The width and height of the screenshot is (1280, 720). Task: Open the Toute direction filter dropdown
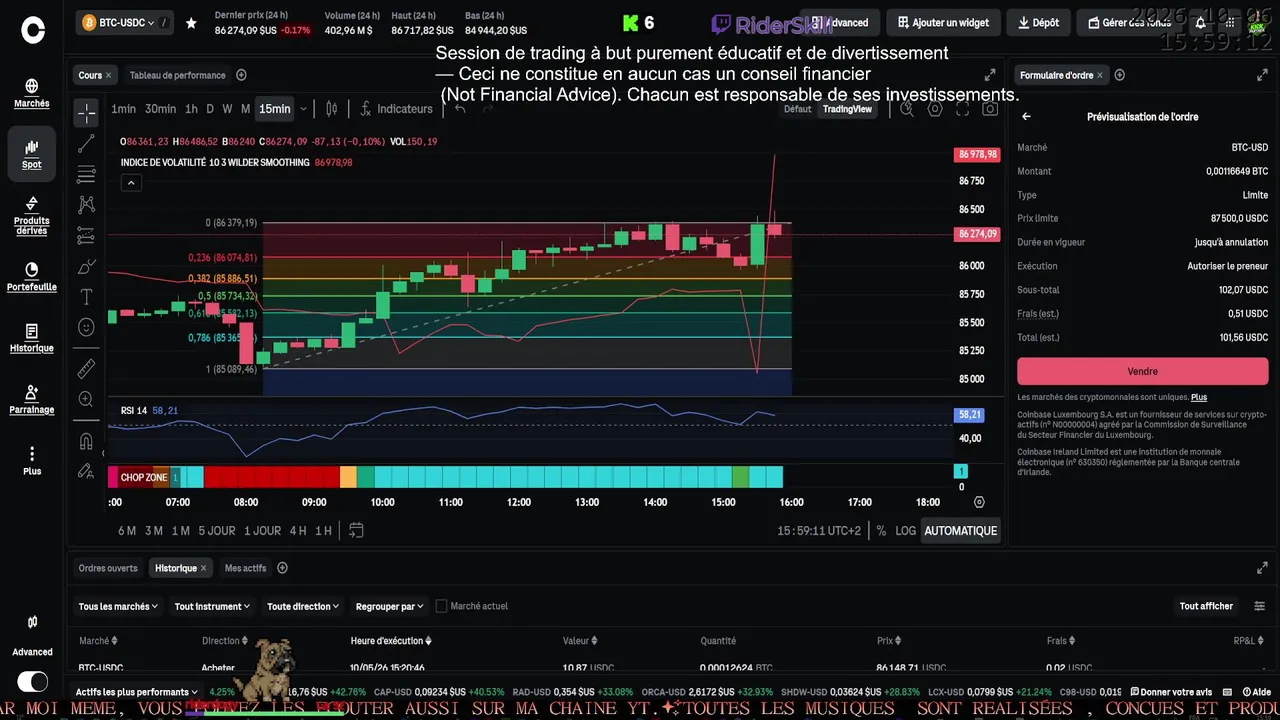pos(303,606)
